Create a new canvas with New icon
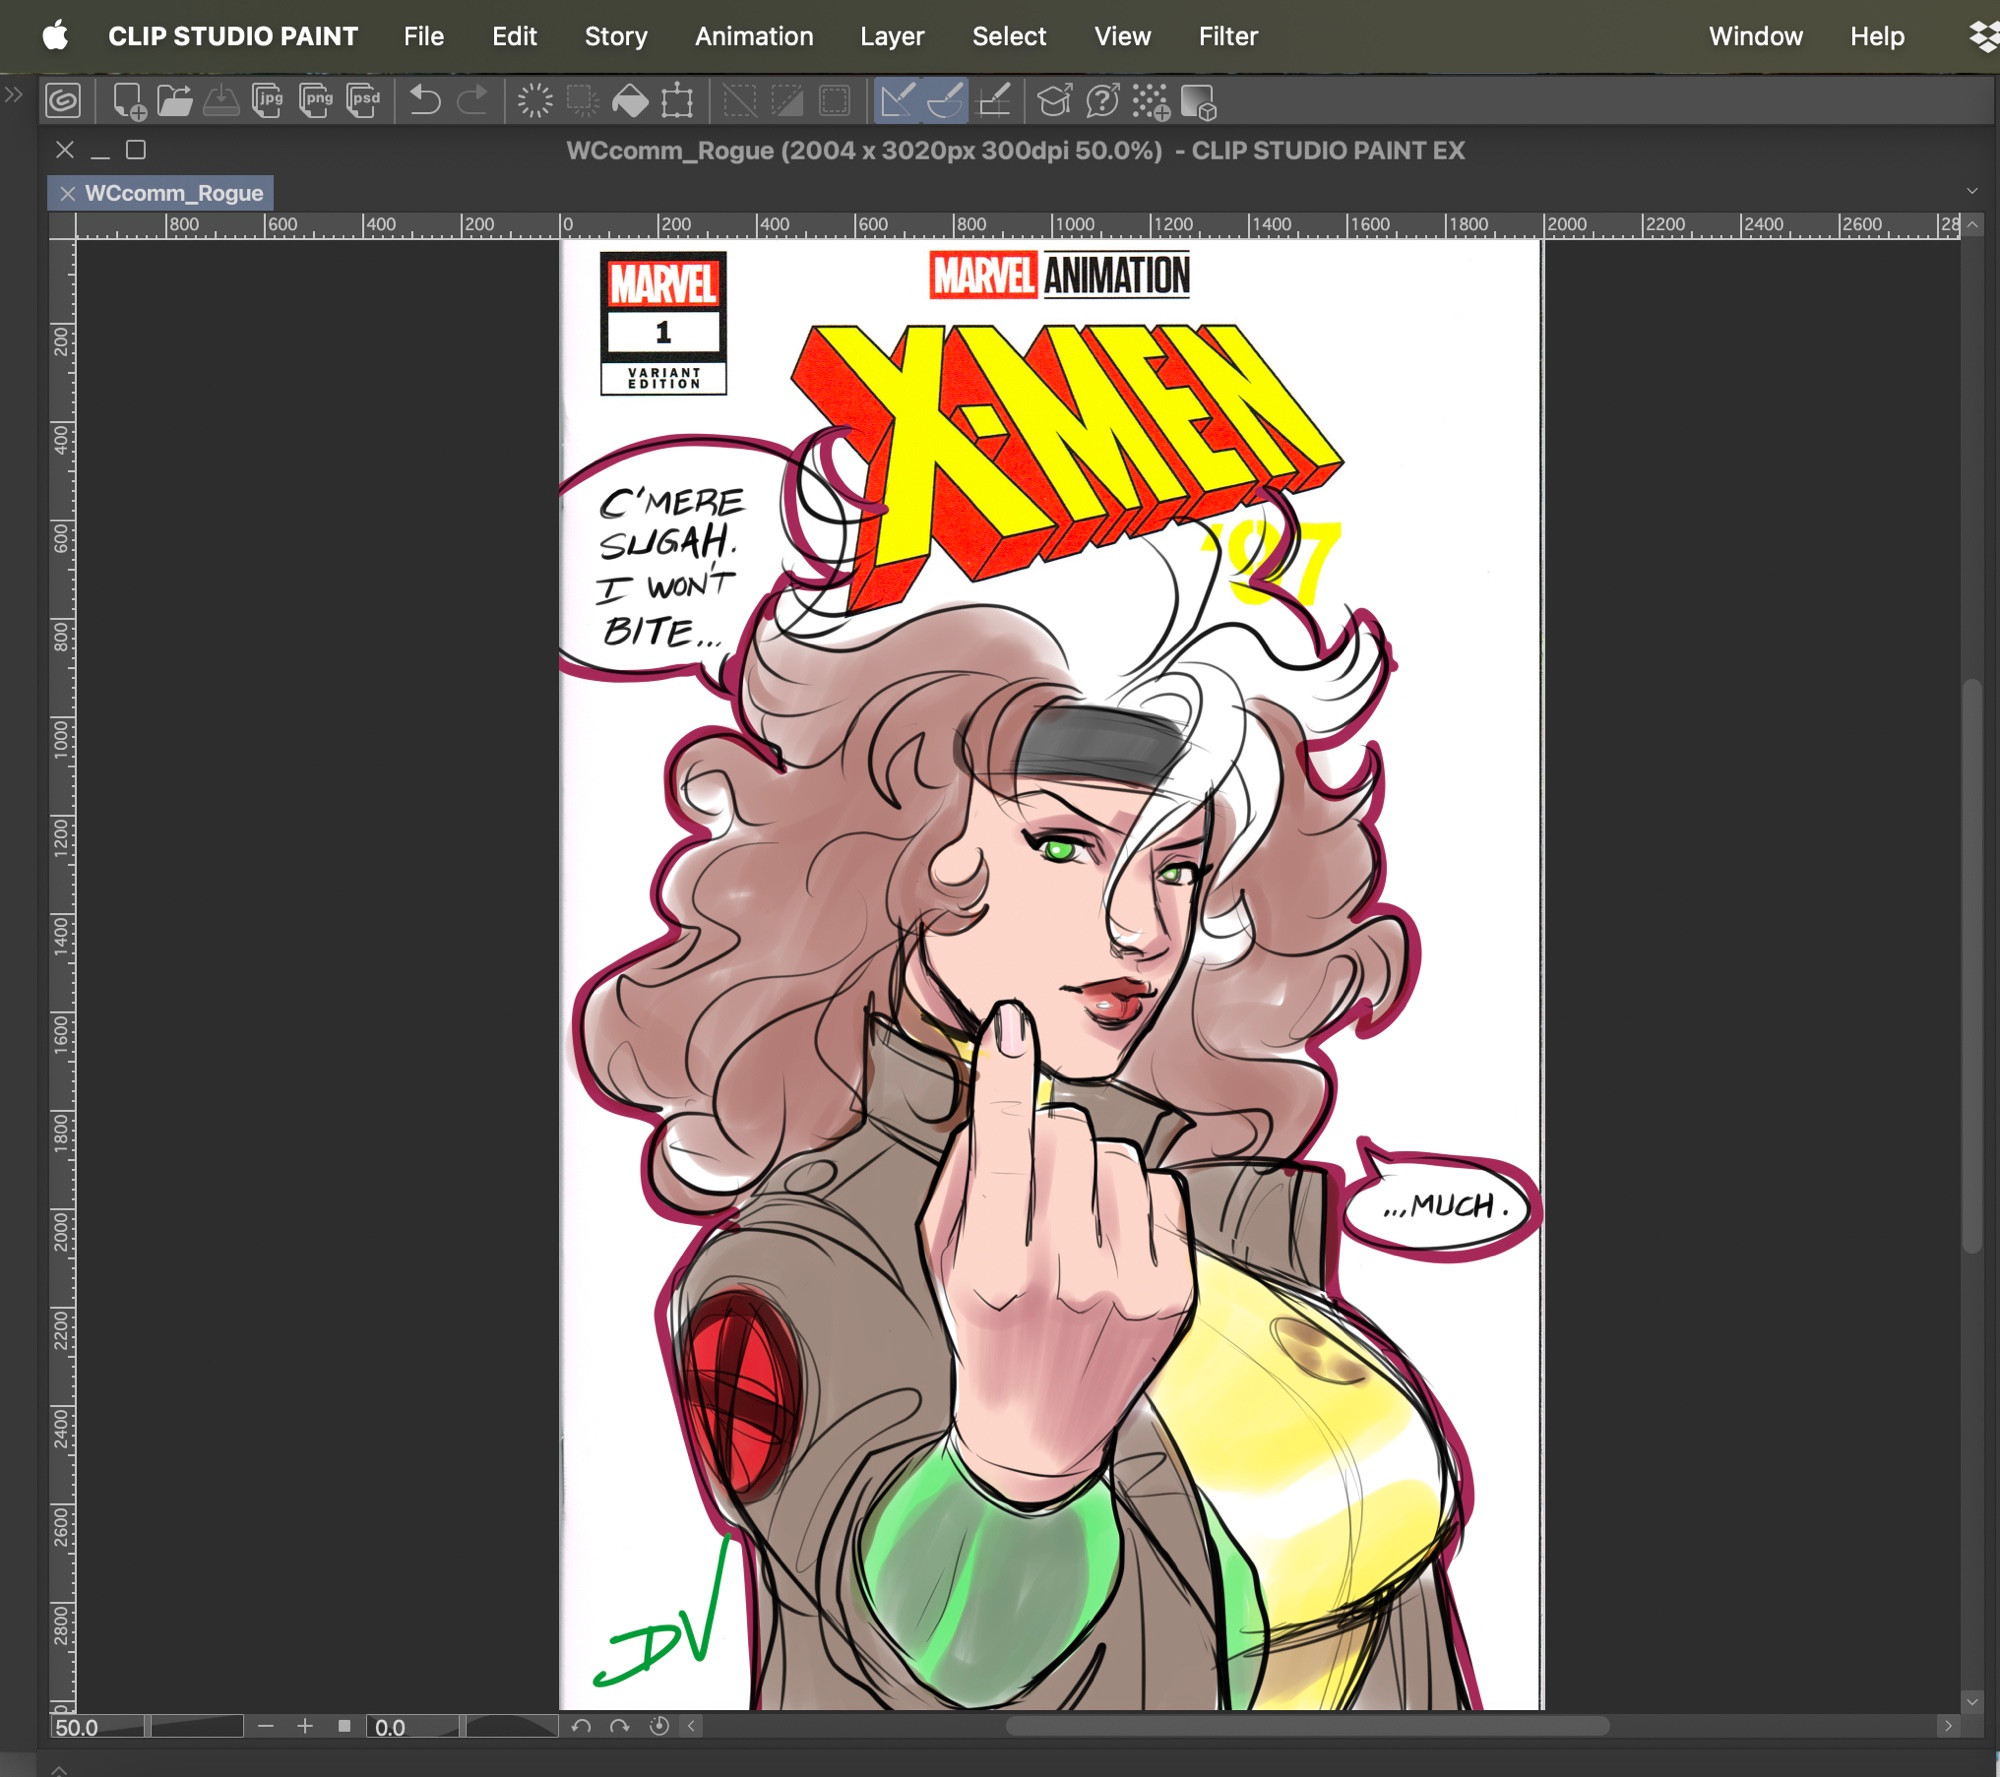Screen dimensions: 2000x1777 tap(129, 101)
